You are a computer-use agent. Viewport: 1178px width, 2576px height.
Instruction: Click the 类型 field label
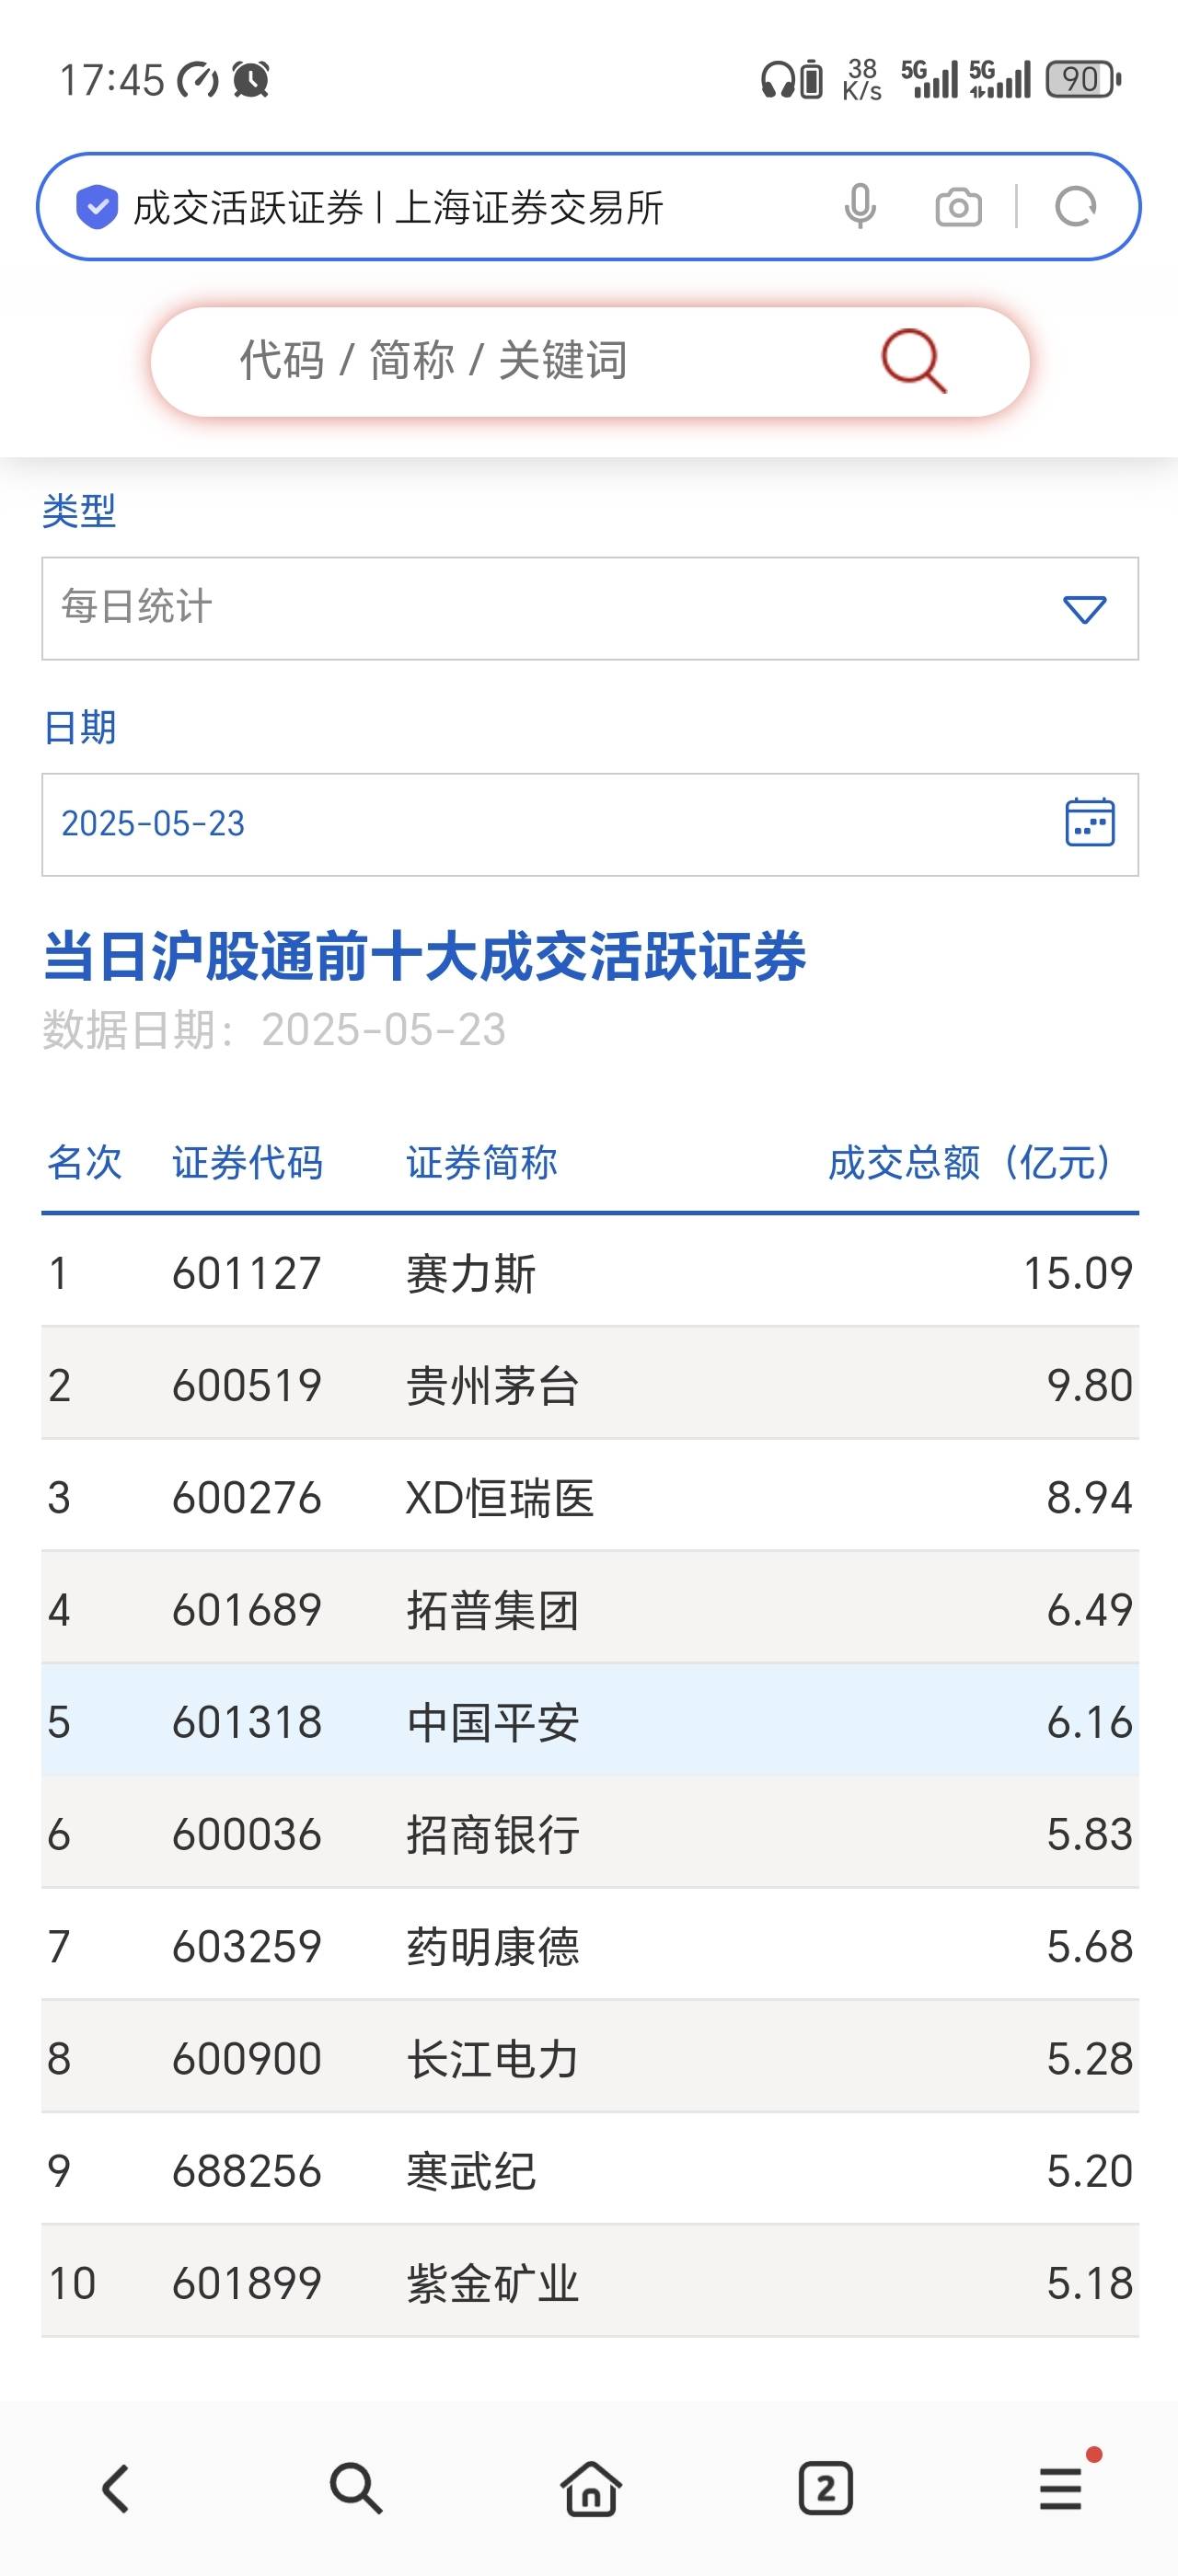pos(79,511)
